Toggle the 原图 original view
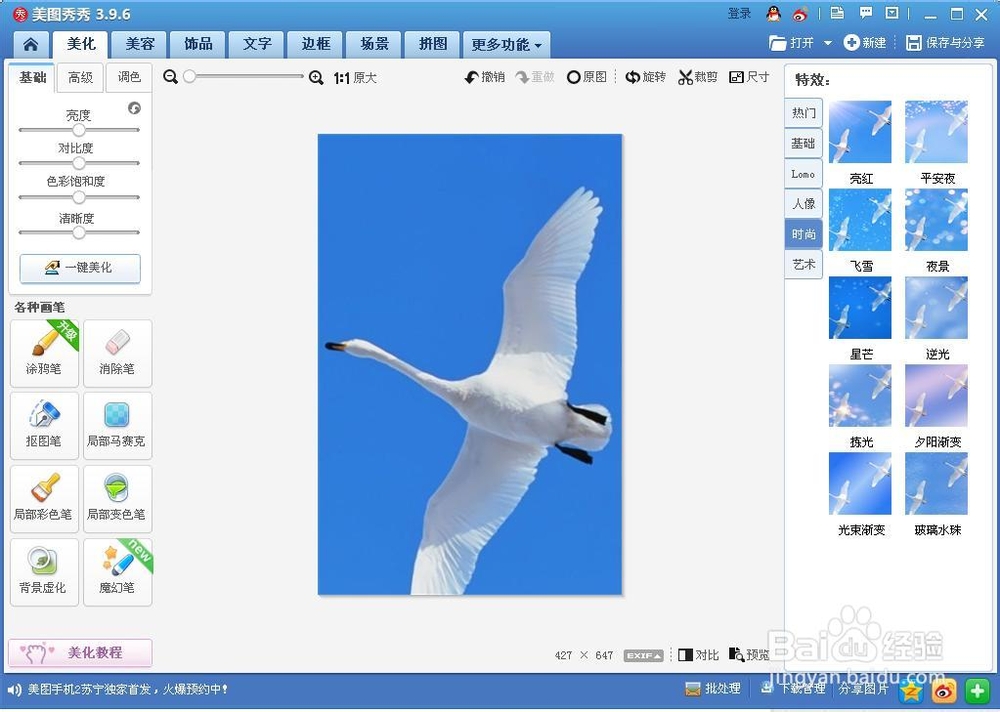The width and height of the screenshot is (1000, 712). (587, 77)
